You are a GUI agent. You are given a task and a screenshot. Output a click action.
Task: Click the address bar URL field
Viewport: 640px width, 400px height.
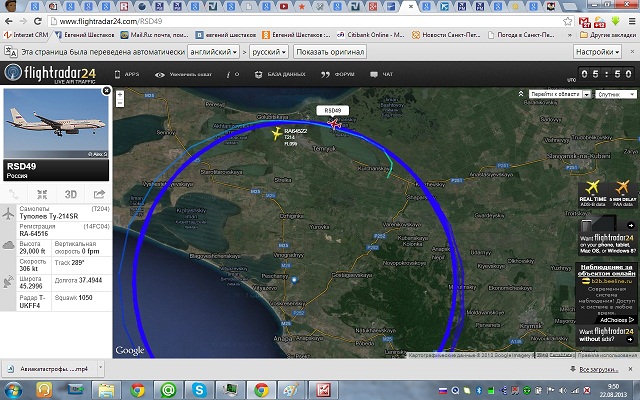[306, 21]
